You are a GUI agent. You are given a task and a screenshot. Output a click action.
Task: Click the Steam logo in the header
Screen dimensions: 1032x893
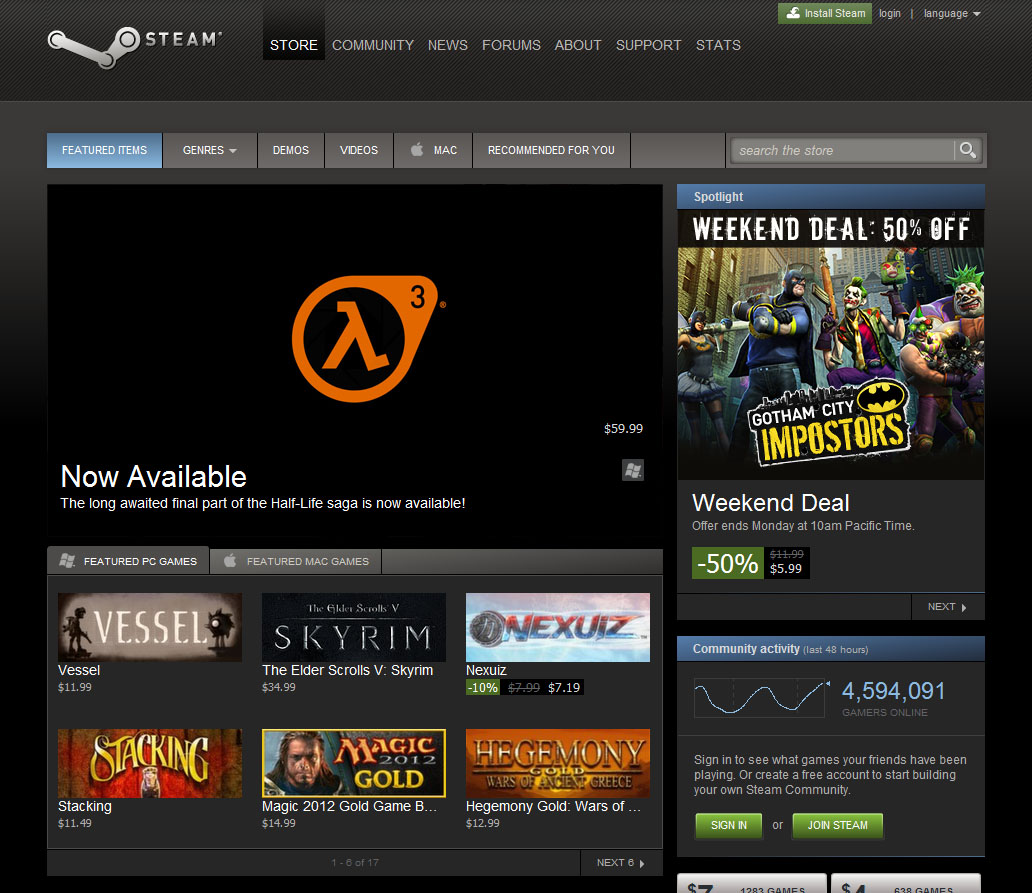pos(135,47)
